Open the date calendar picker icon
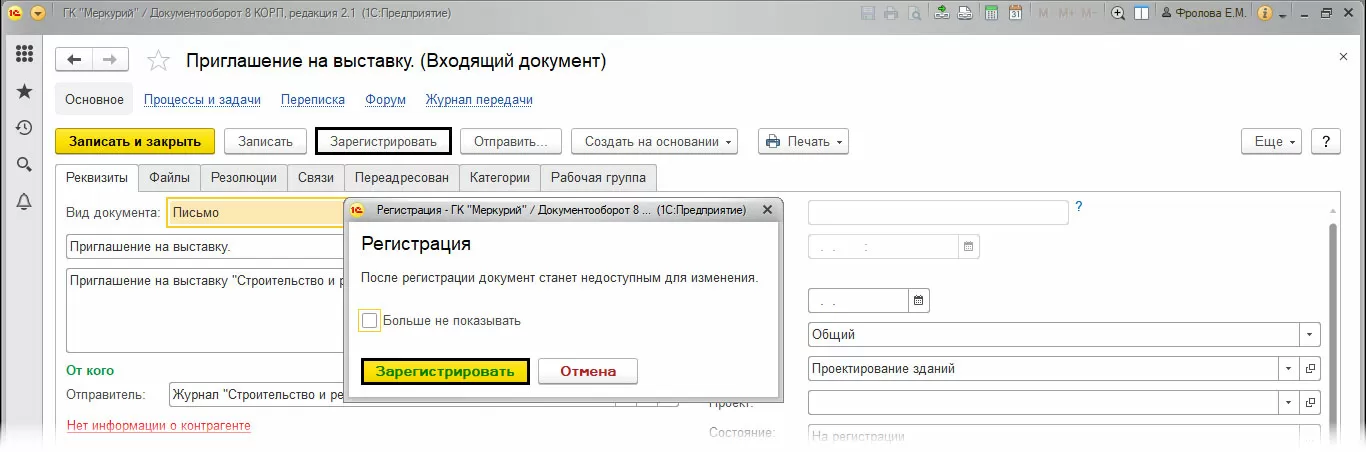This screenshot has width=1366, height=452. pos(918,300)
